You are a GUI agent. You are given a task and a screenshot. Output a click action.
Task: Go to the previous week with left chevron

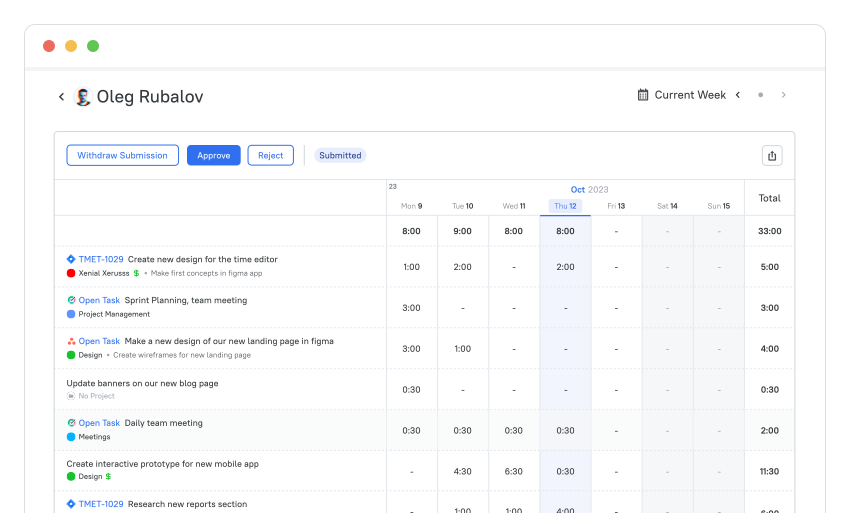[738, 95]
